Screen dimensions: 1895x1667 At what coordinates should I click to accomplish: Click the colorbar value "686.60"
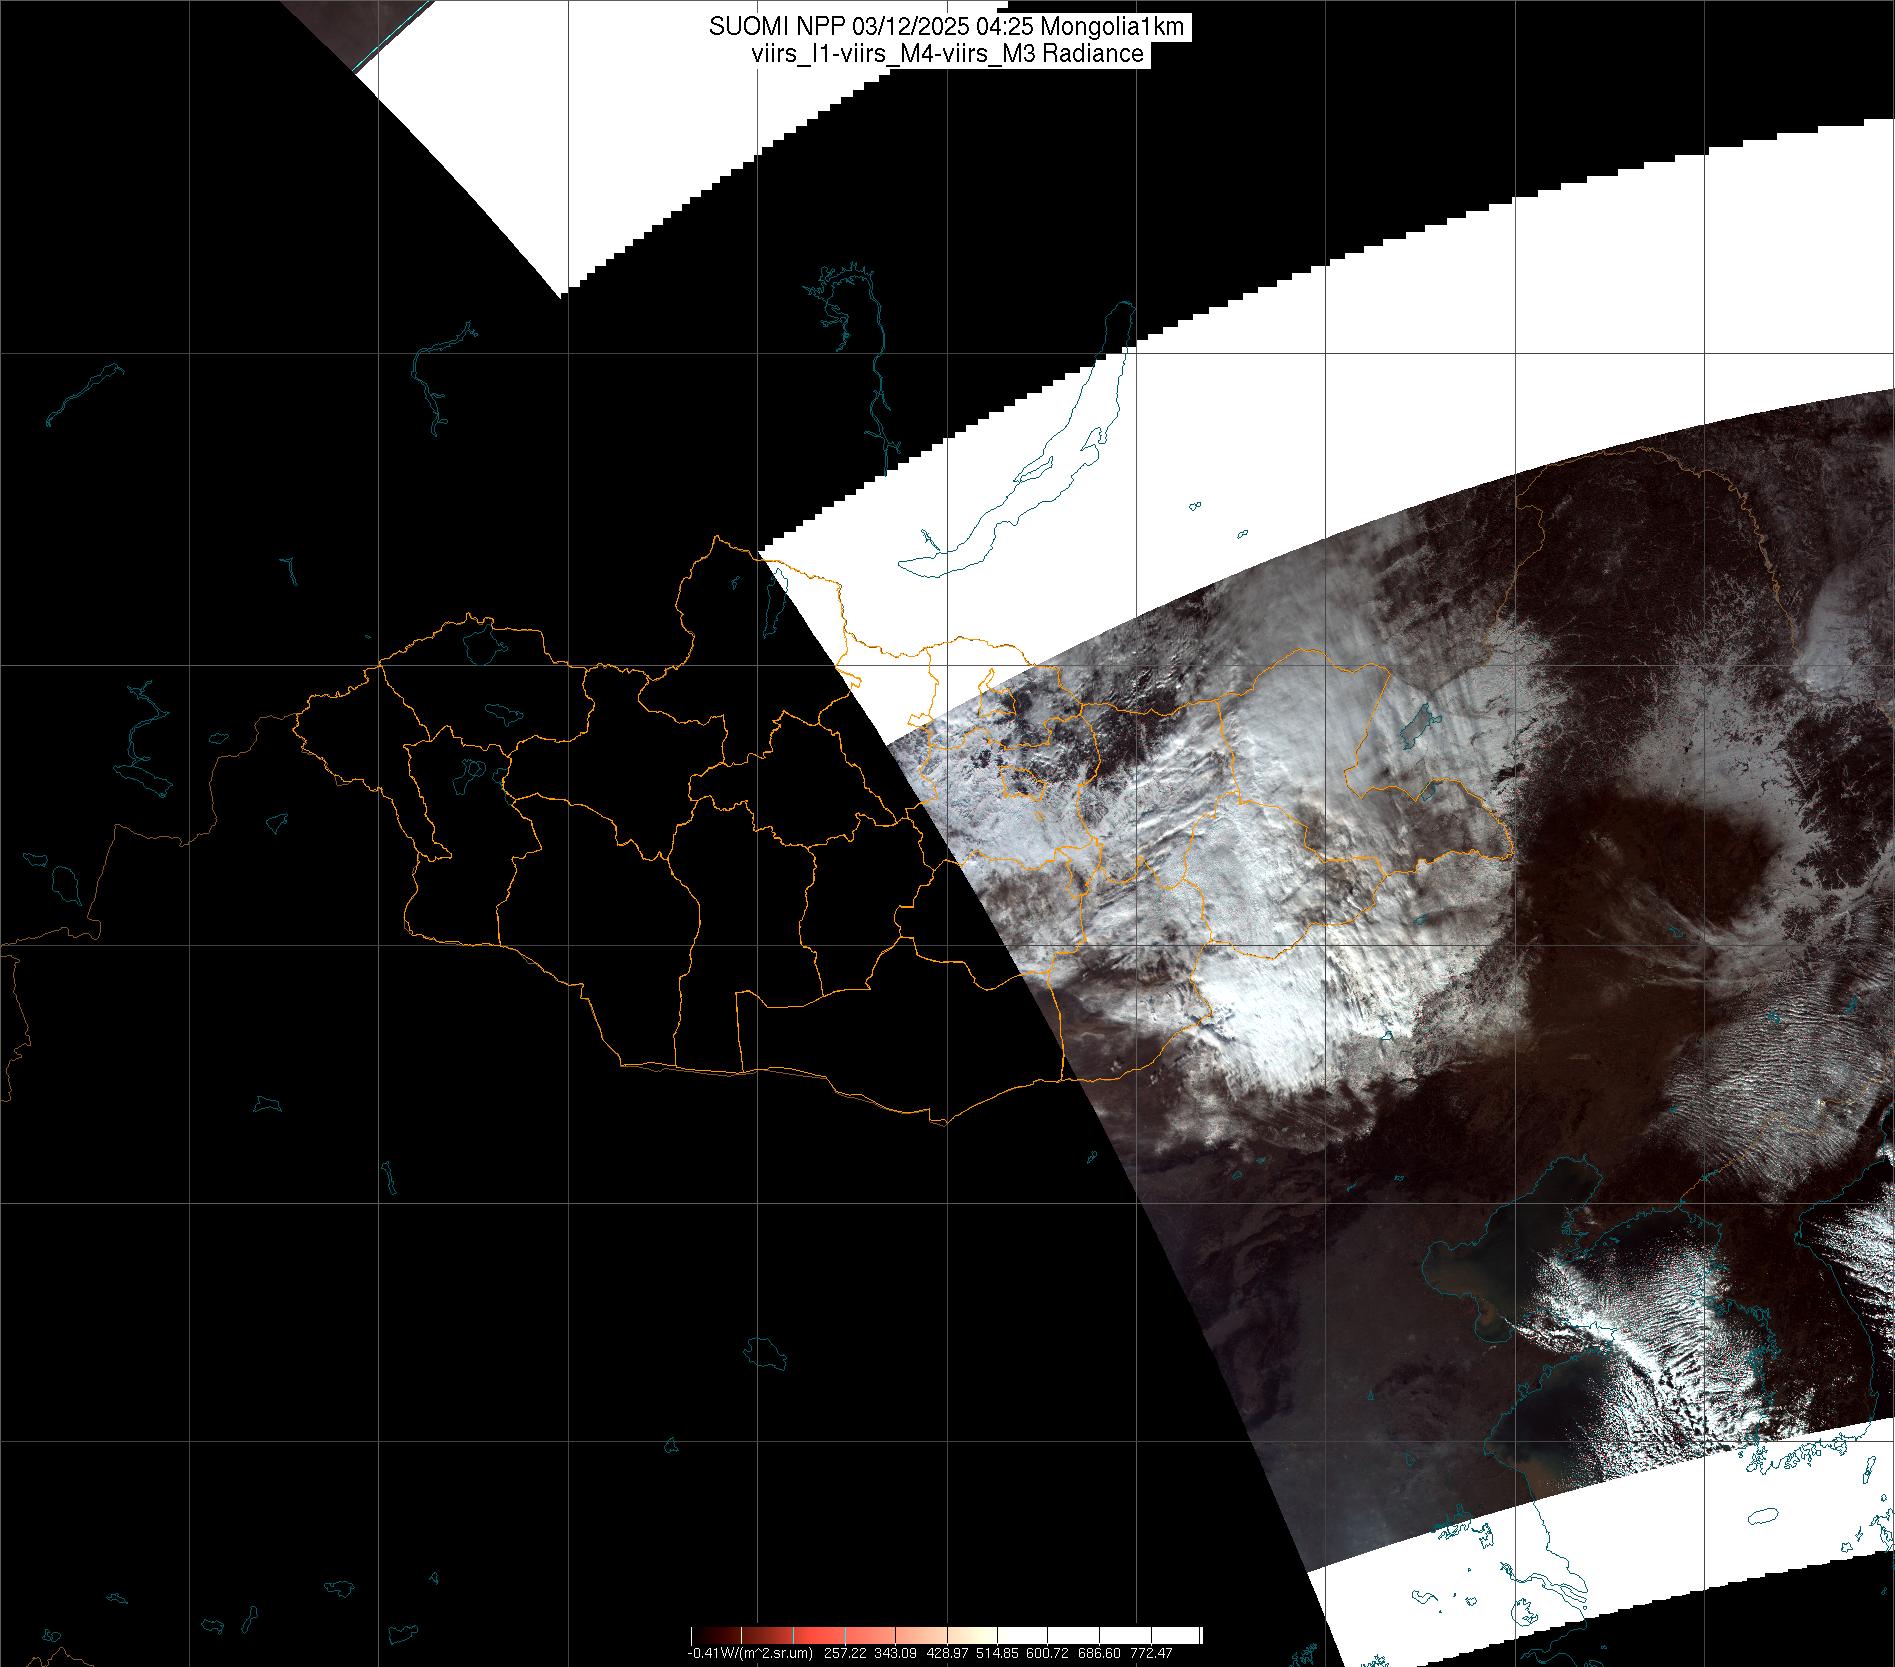tap(1101, 1653)
